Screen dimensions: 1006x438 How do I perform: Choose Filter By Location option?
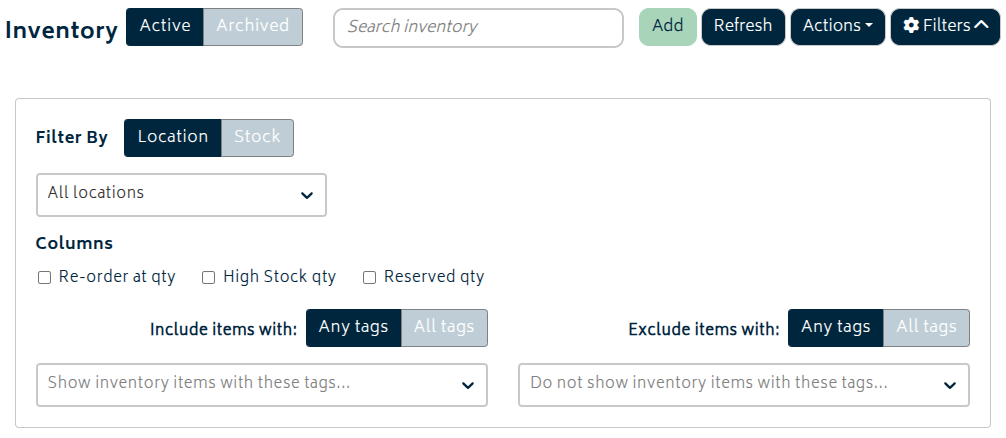[173, 138]
